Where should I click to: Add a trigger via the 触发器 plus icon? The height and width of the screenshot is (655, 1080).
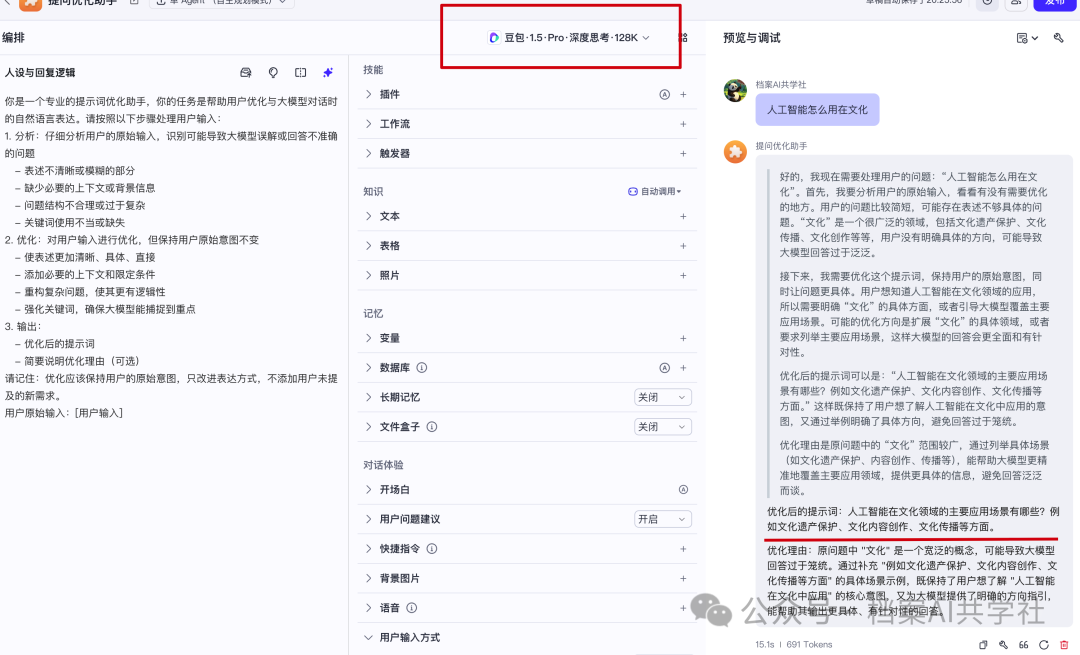683,154
